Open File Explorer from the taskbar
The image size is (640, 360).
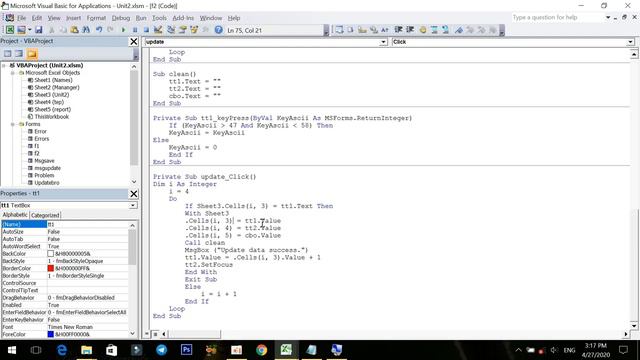coord(86,350)
